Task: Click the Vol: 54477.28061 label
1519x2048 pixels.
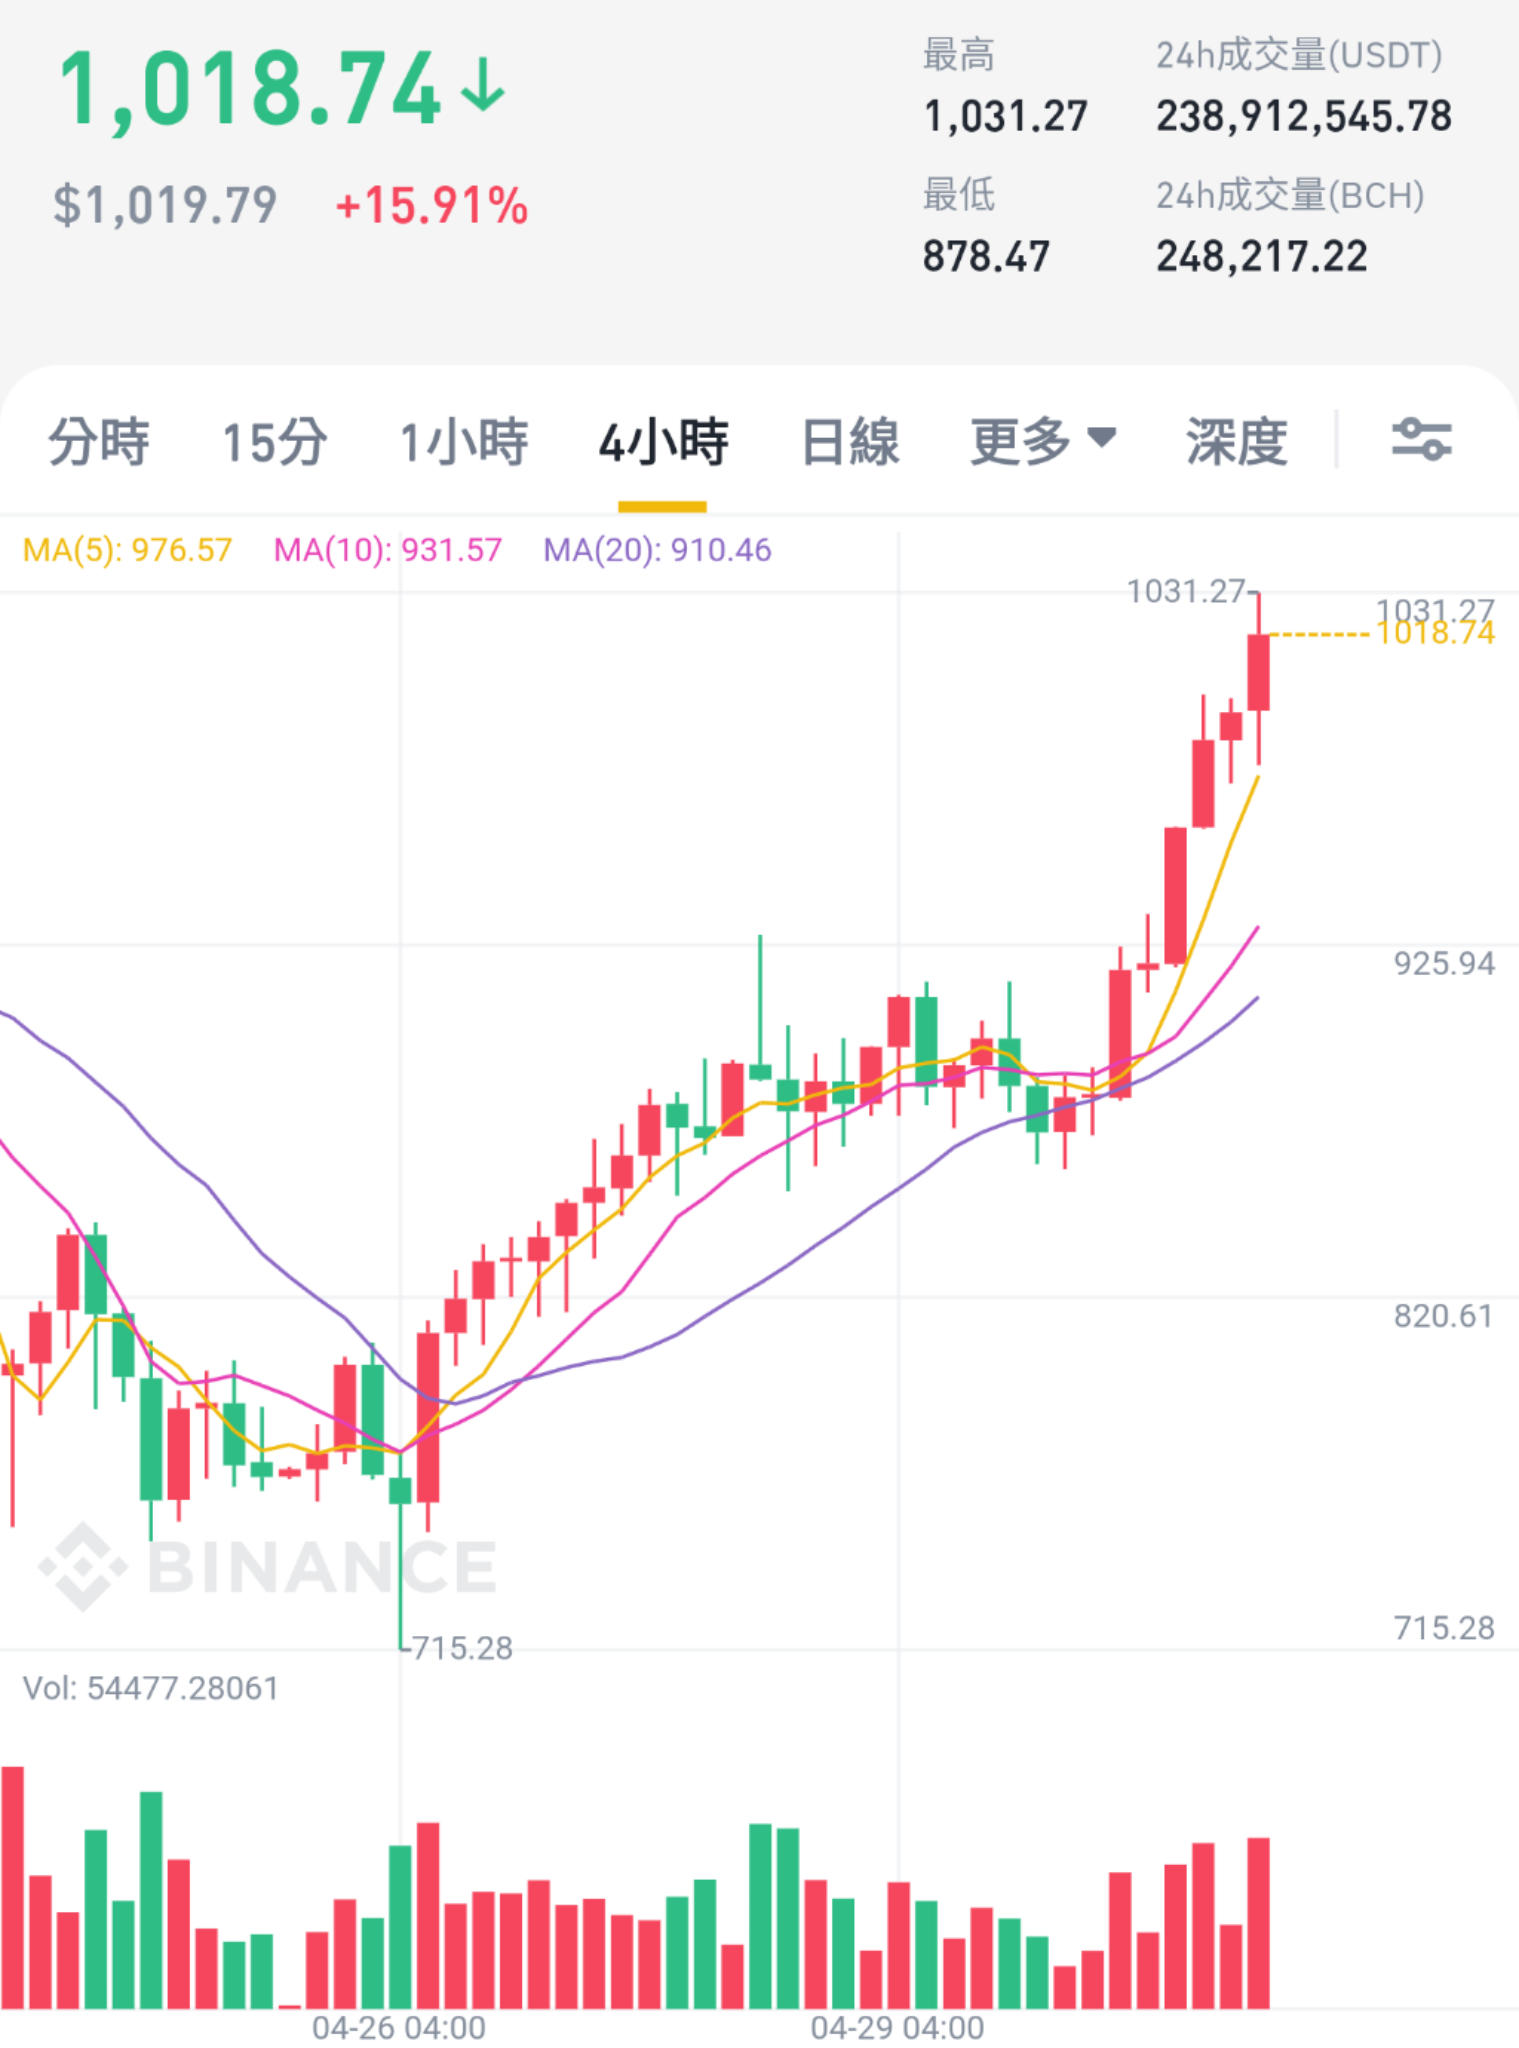Action: [x=151, y=1688]
